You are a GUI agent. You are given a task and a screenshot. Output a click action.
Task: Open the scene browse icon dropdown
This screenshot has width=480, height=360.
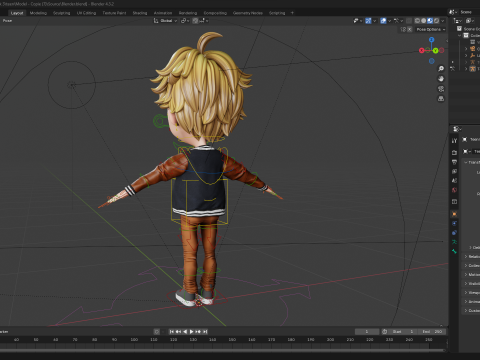tap(453, 12)
